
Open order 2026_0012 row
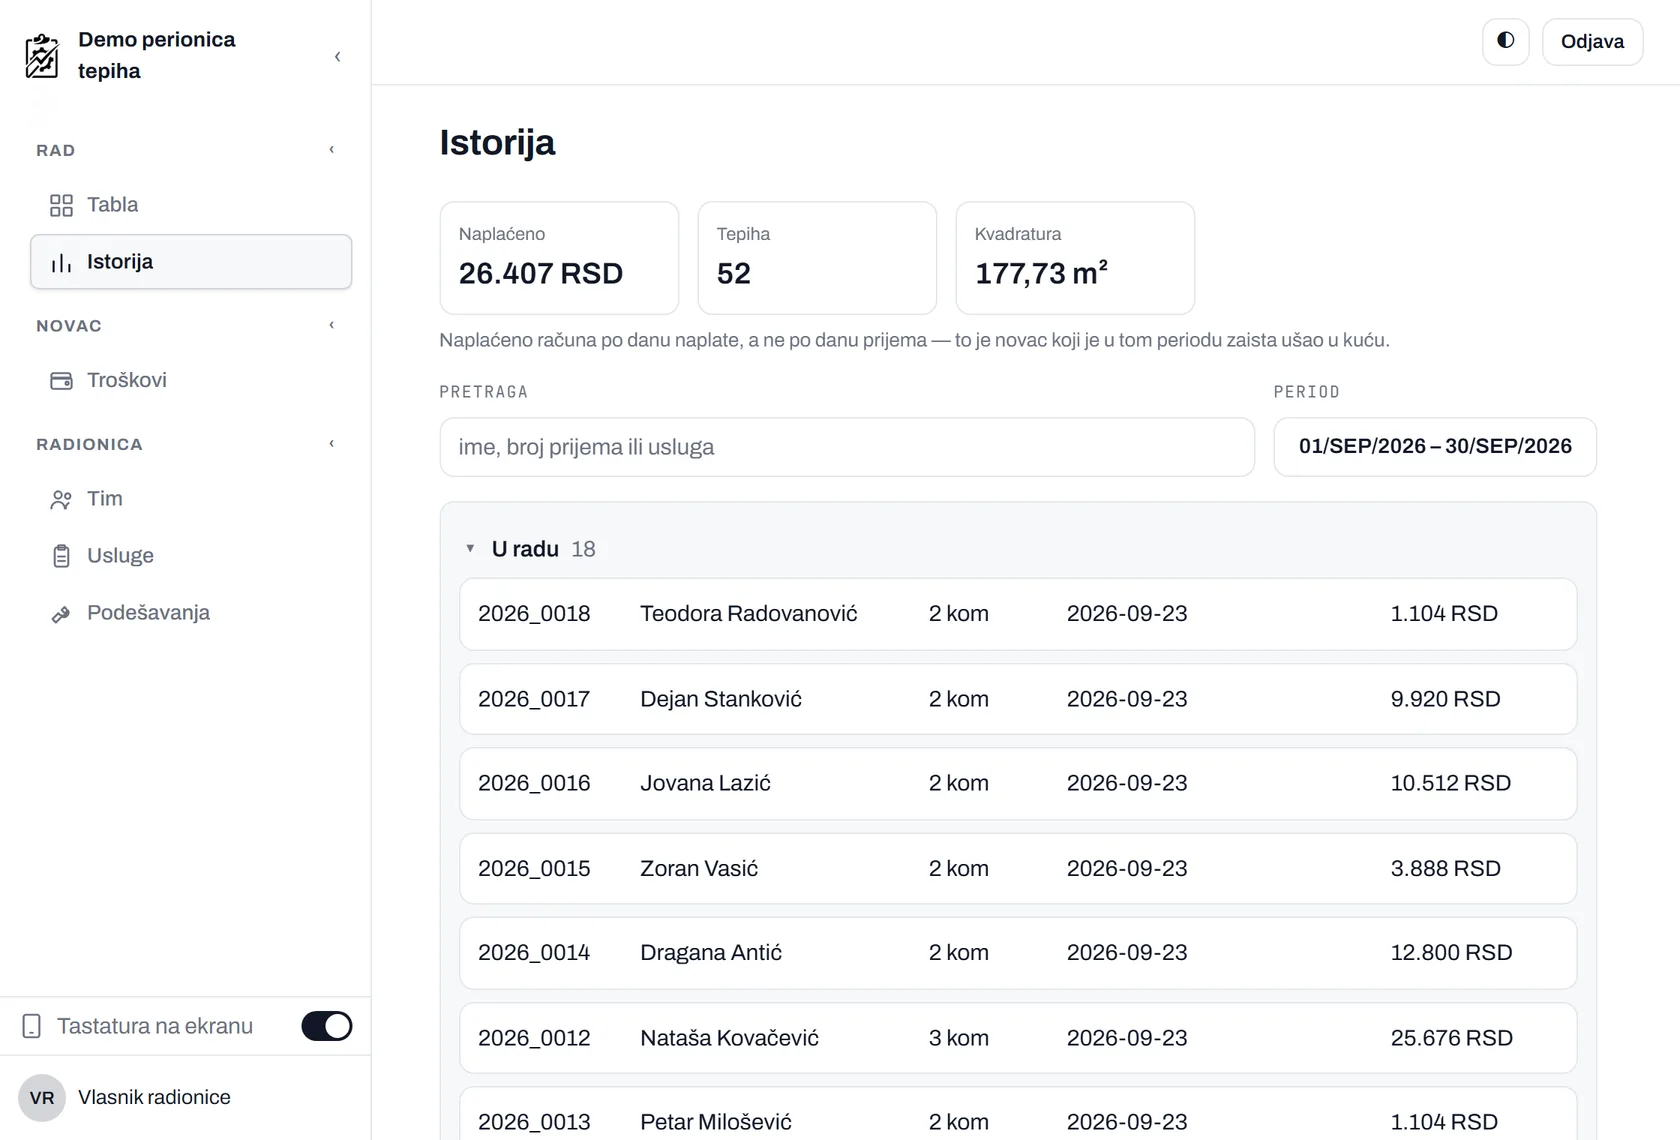[1018, 1038]
